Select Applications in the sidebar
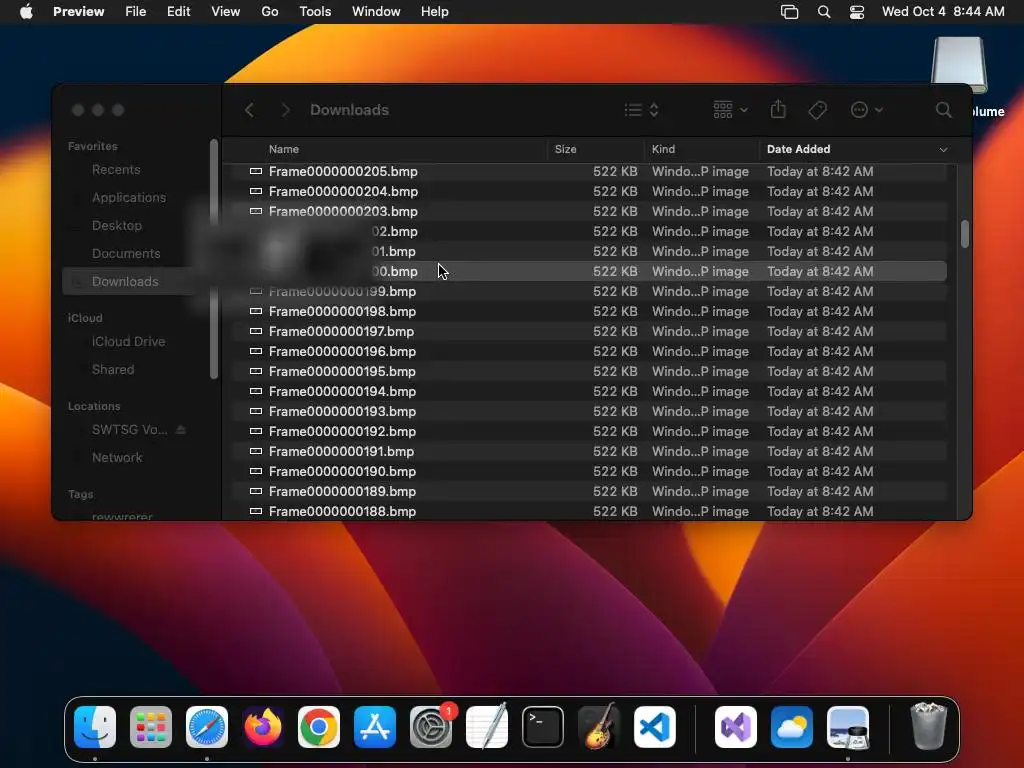This screenshot has height=768, width=1024. point(129,197)
